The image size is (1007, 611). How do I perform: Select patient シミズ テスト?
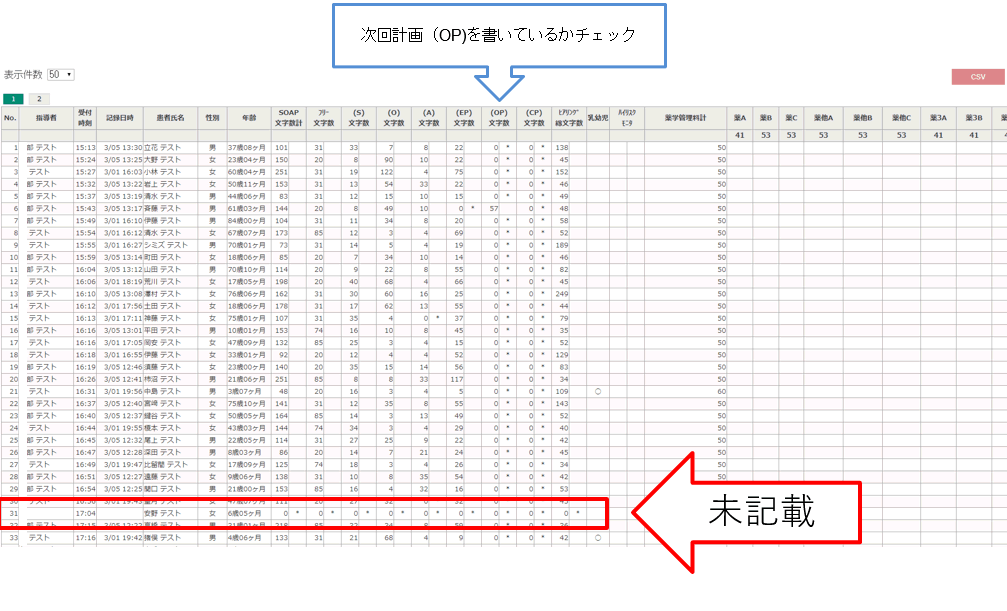(166, 245)
